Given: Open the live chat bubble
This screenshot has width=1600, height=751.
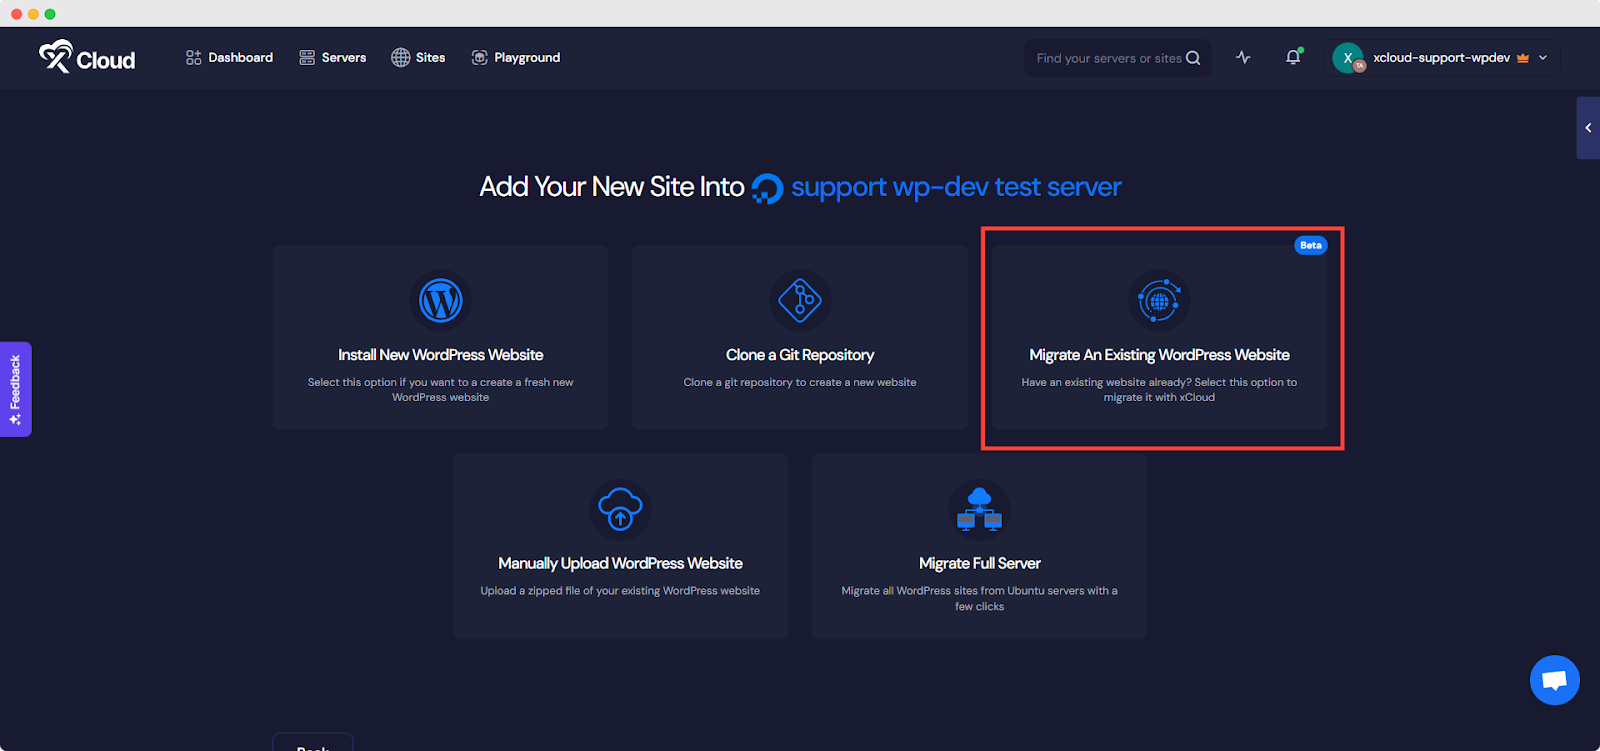Looking at the screenshot, I should [1555, 680].
